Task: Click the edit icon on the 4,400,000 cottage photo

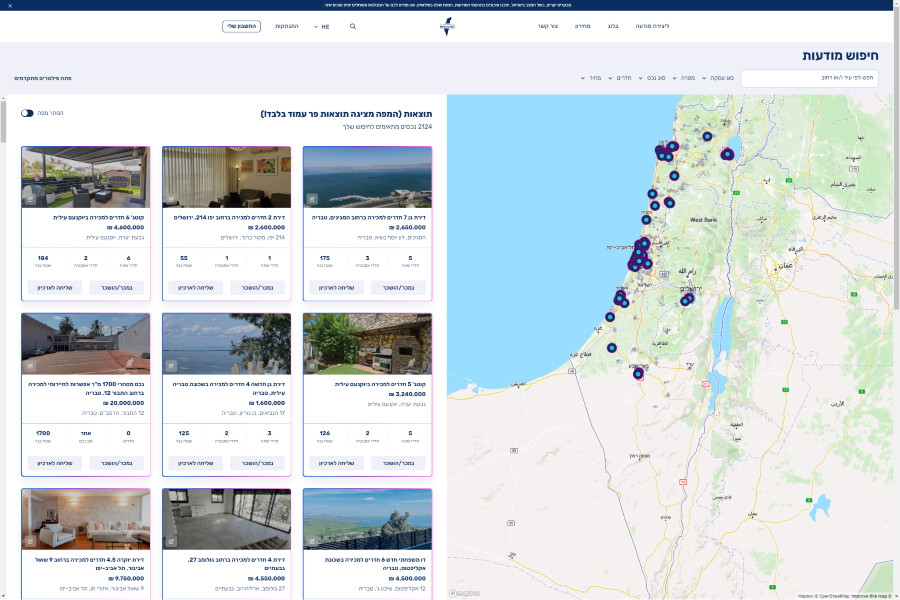Action: coord(30,198)
